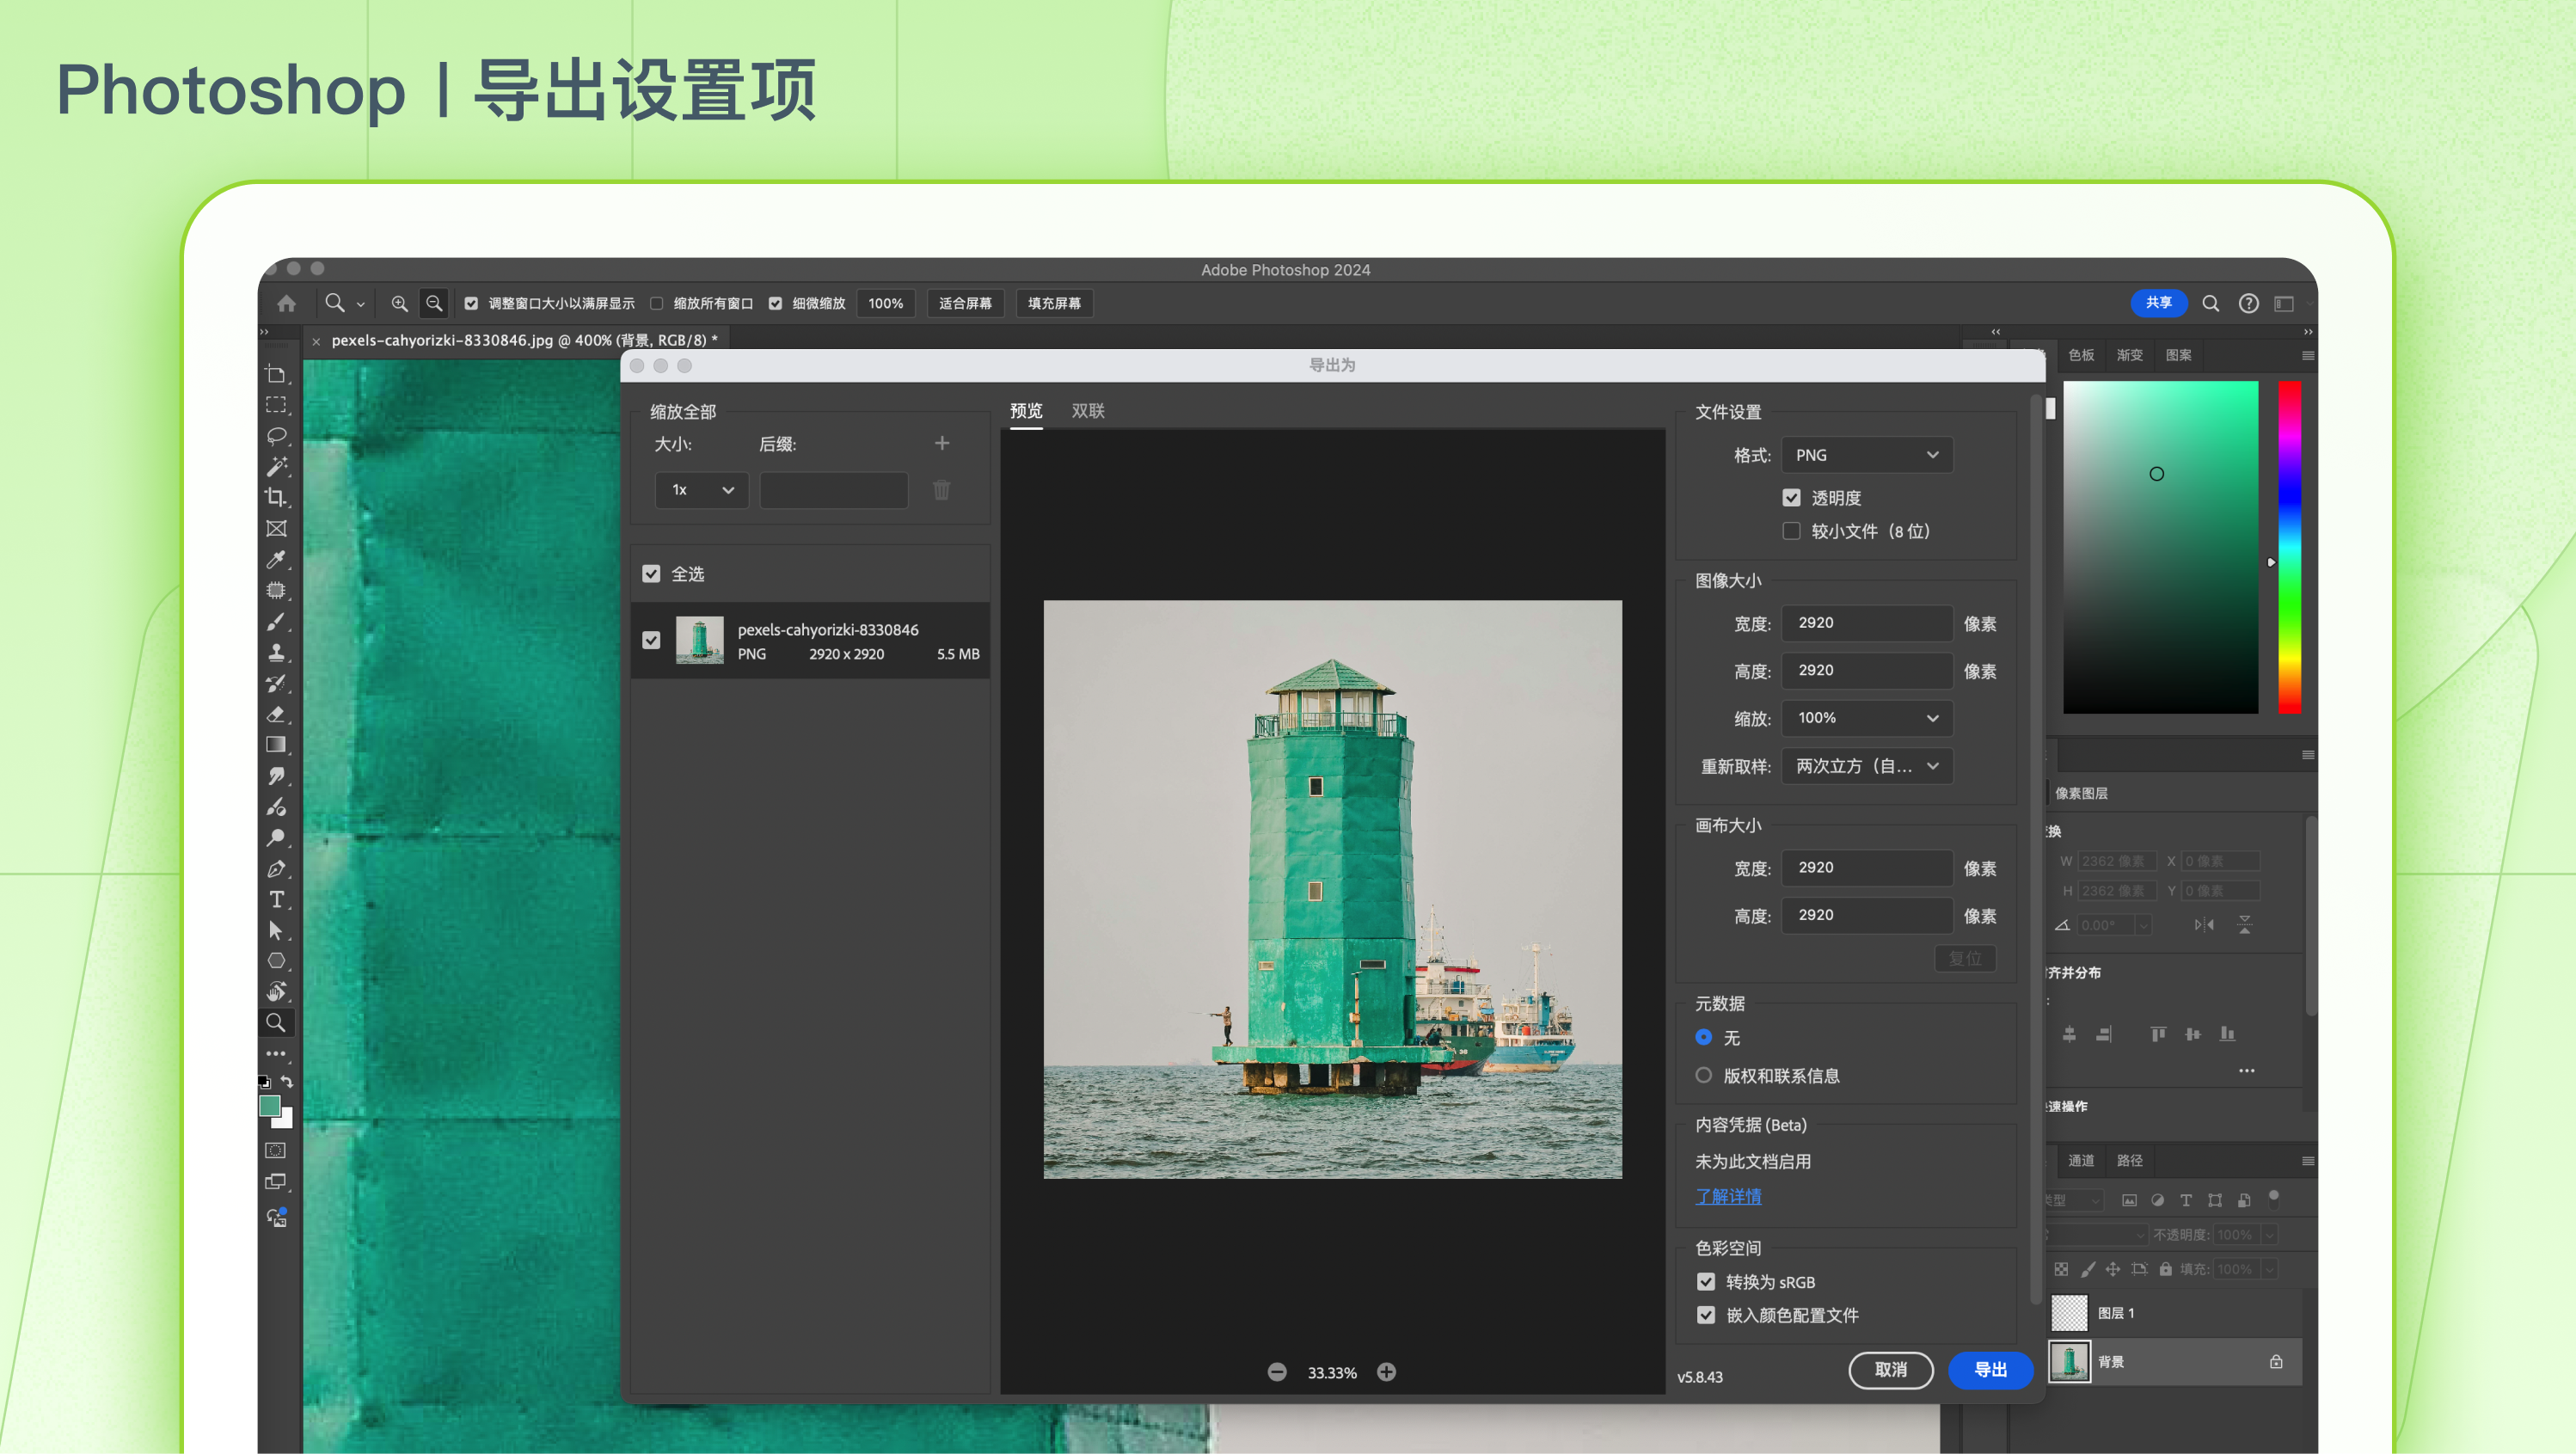Toggle 转换为 sRGB checkbox
Screen dimensions: 2576x1454
(x=1706, y=1282)
